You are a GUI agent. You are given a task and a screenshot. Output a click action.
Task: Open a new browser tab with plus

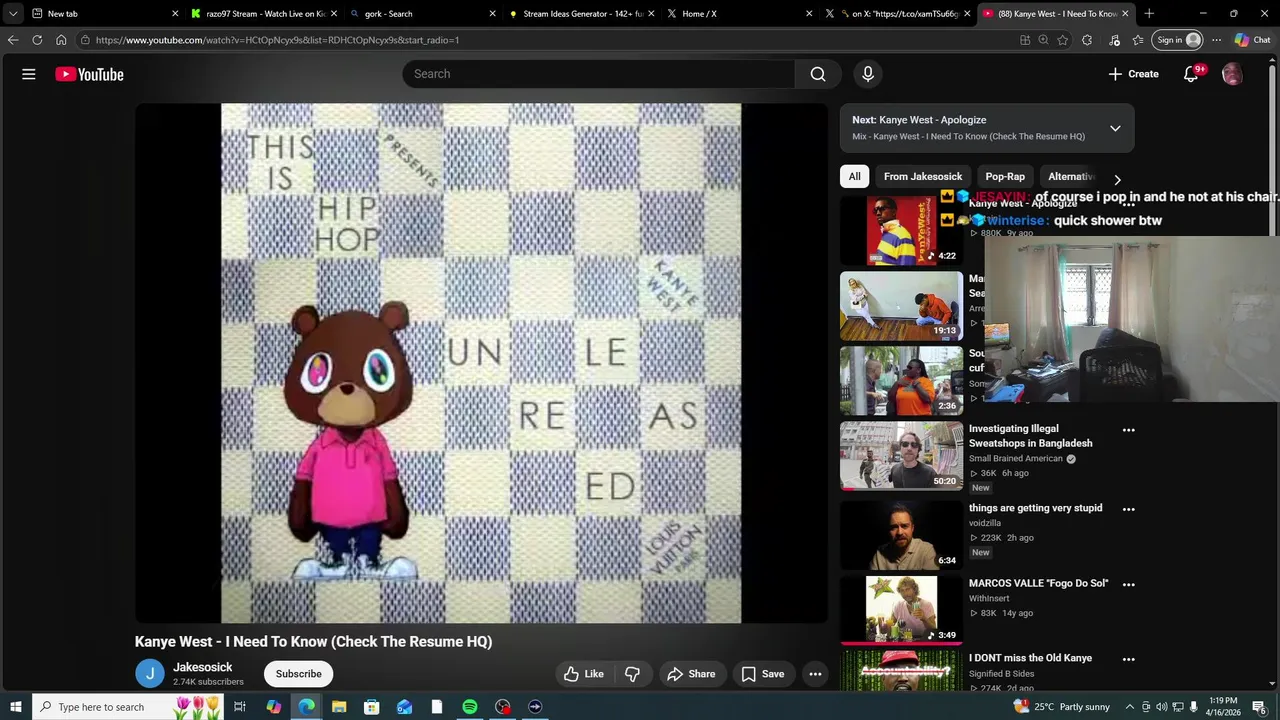pyautogui.click(x=1149, y=14)
